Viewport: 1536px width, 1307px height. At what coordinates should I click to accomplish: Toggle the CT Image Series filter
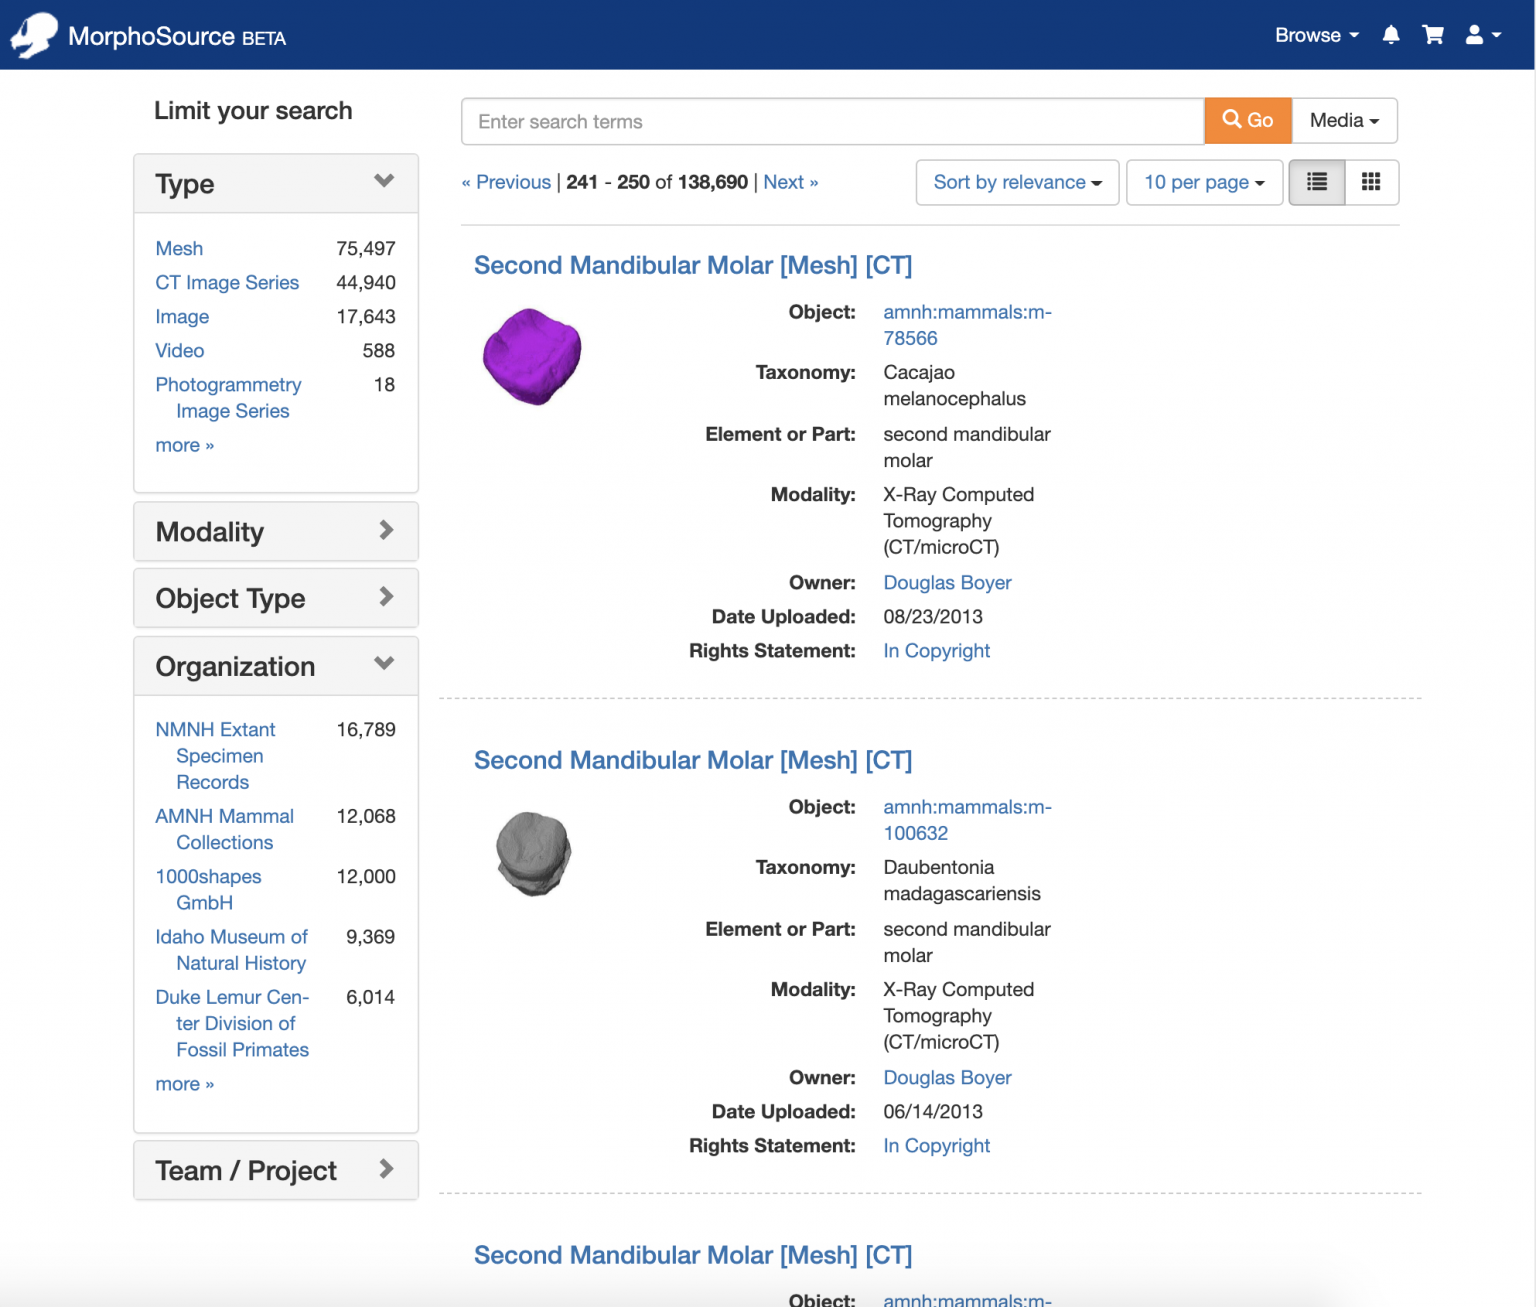click(227, 282)
